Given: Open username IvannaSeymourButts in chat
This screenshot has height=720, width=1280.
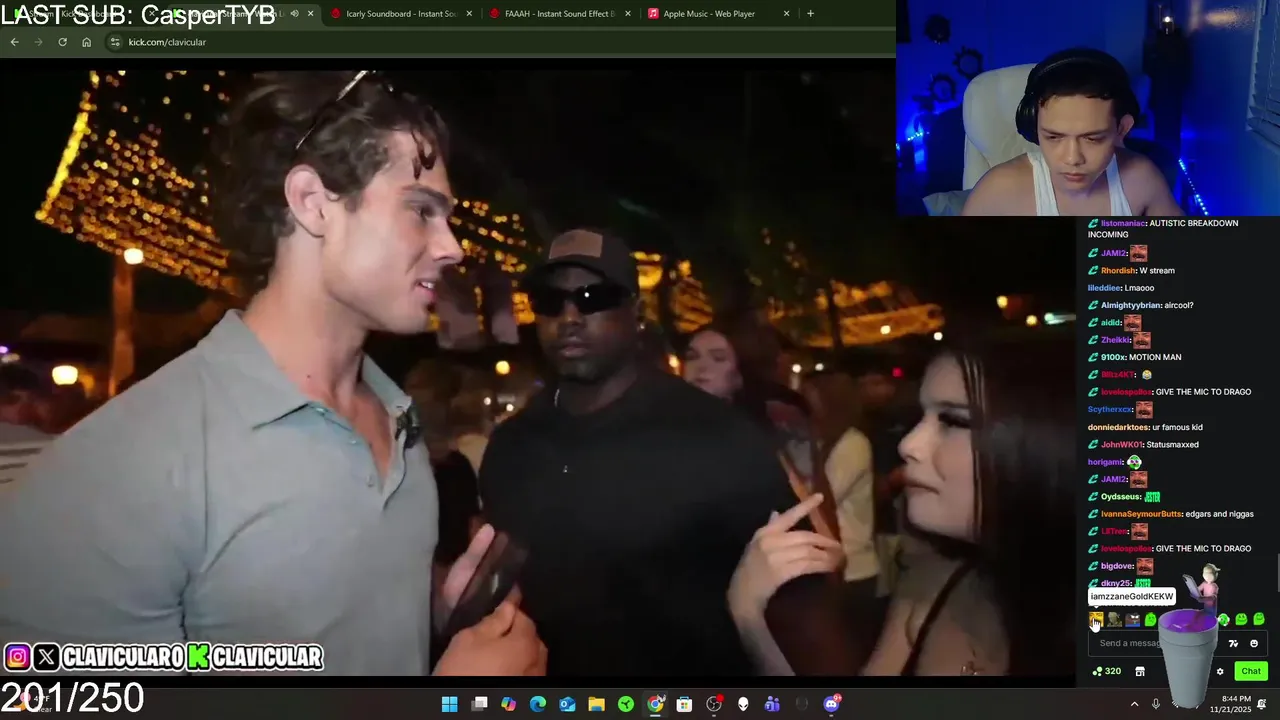Looking at the screenshot, I should 1141,514.
